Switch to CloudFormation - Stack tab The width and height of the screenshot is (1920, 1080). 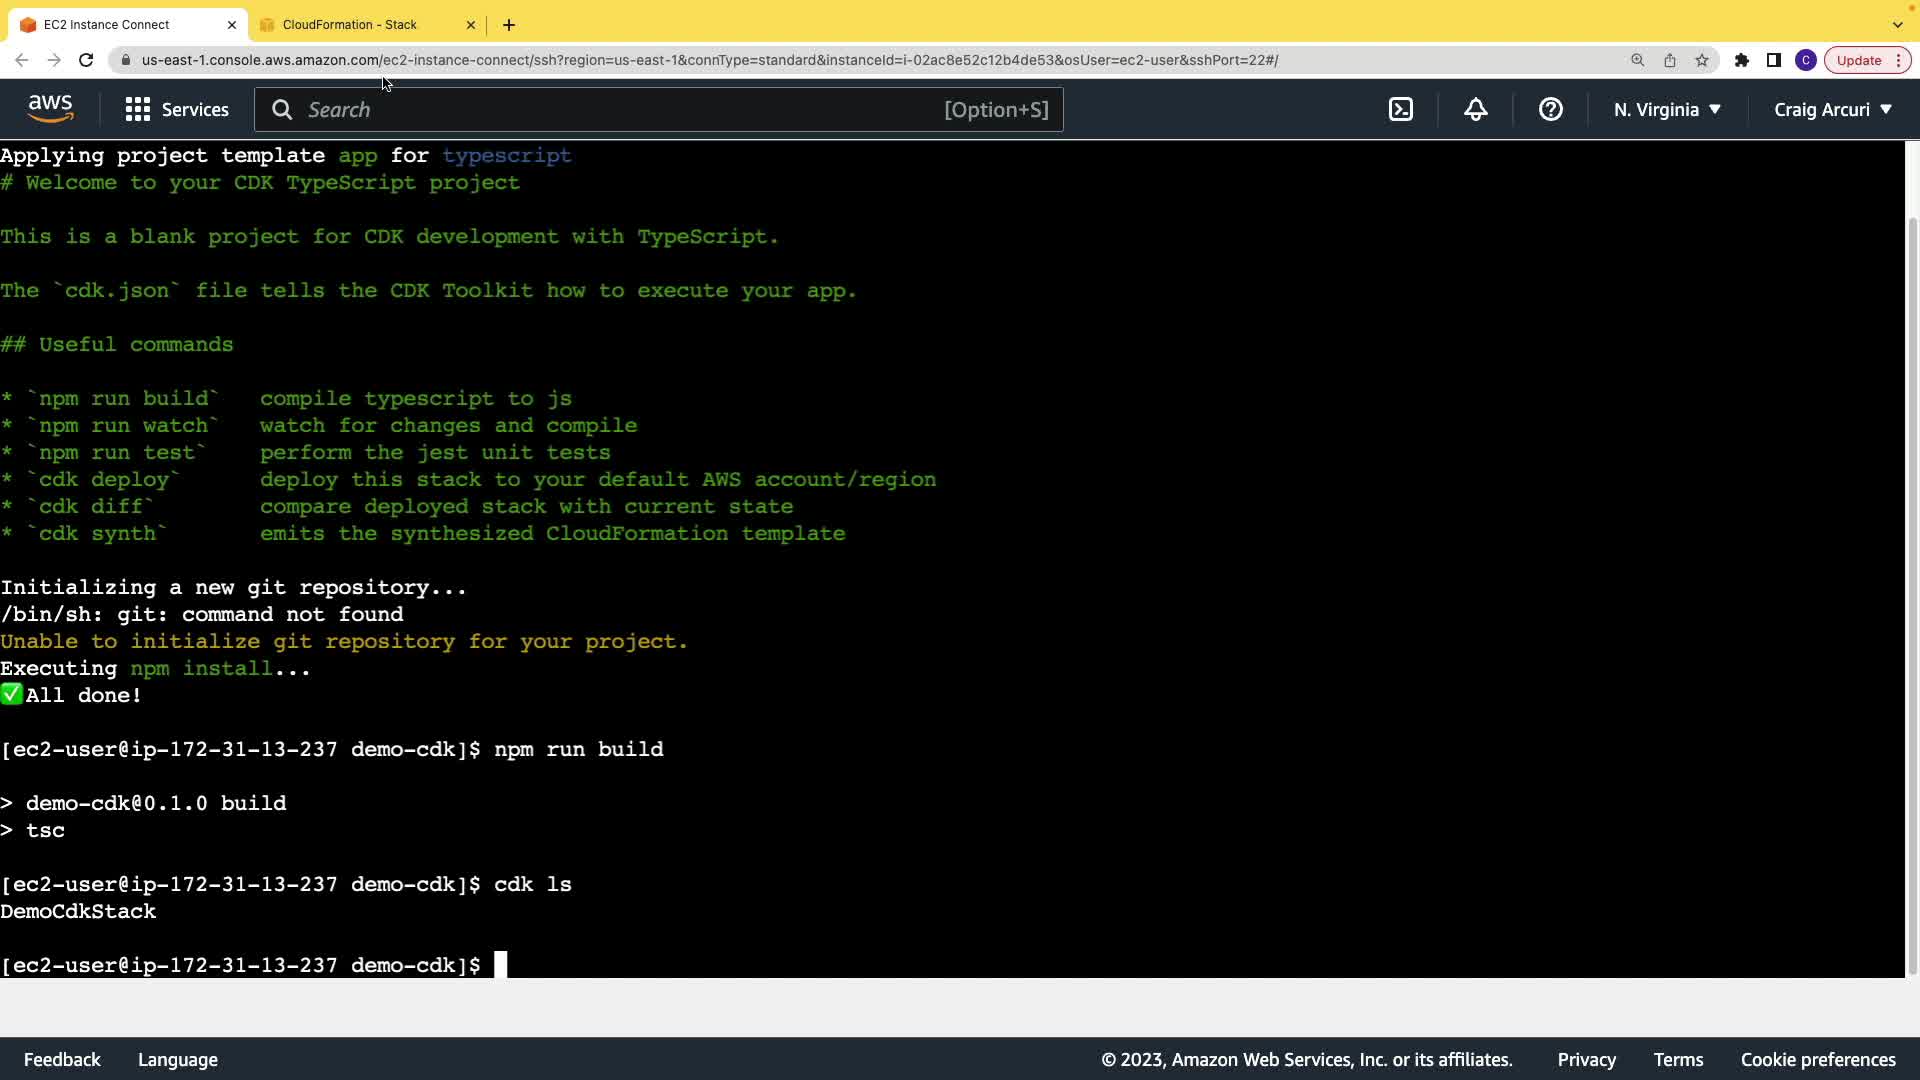(x=350, y=25)
